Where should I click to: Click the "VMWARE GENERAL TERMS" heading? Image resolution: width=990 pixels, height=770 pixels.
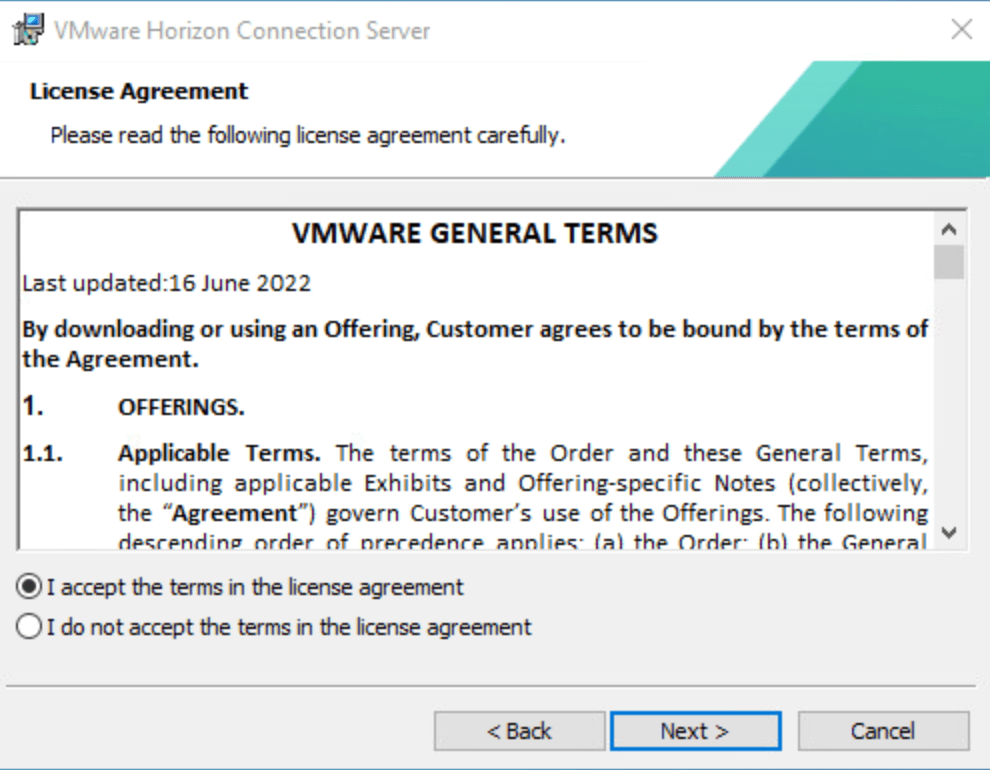point(475,234)
